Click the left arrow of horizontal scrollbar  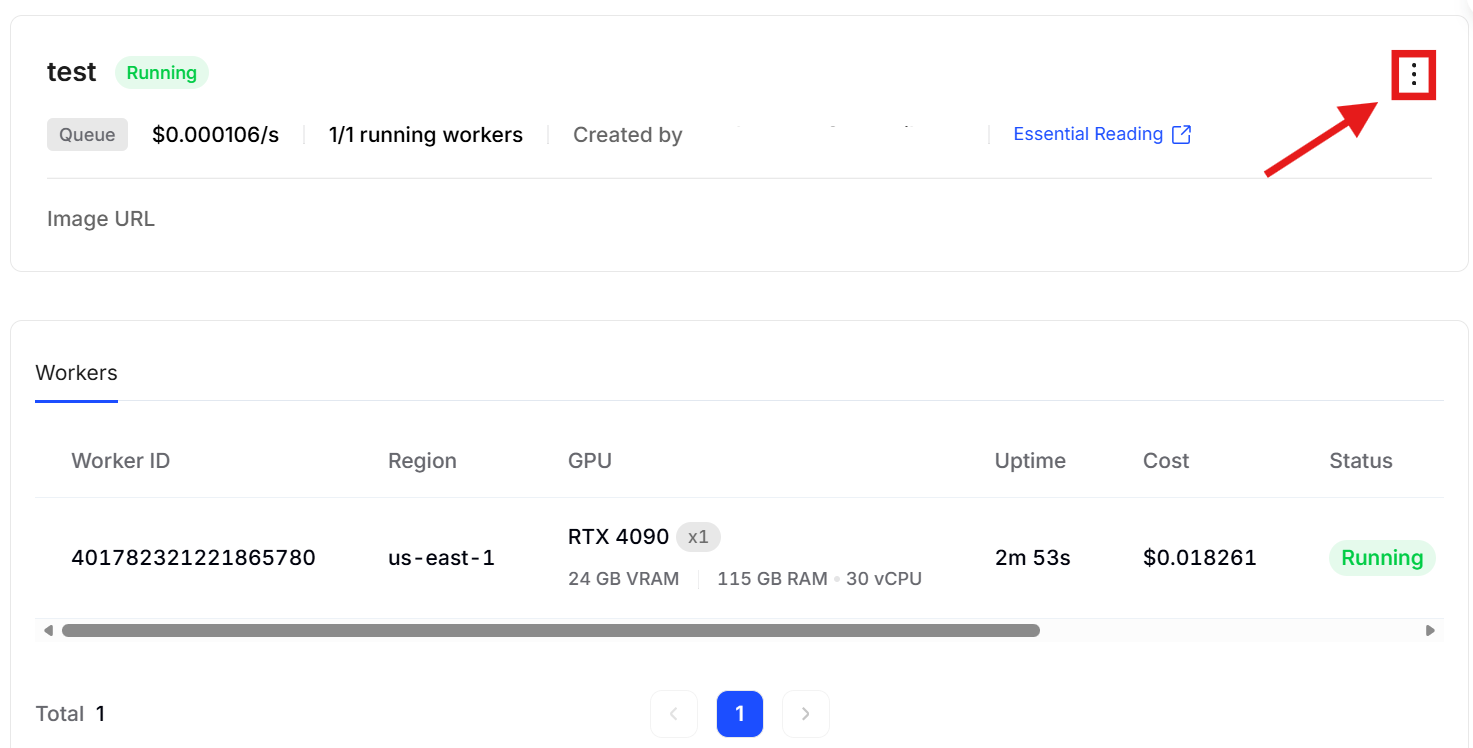pyautogui.click(x=48, y=631)
